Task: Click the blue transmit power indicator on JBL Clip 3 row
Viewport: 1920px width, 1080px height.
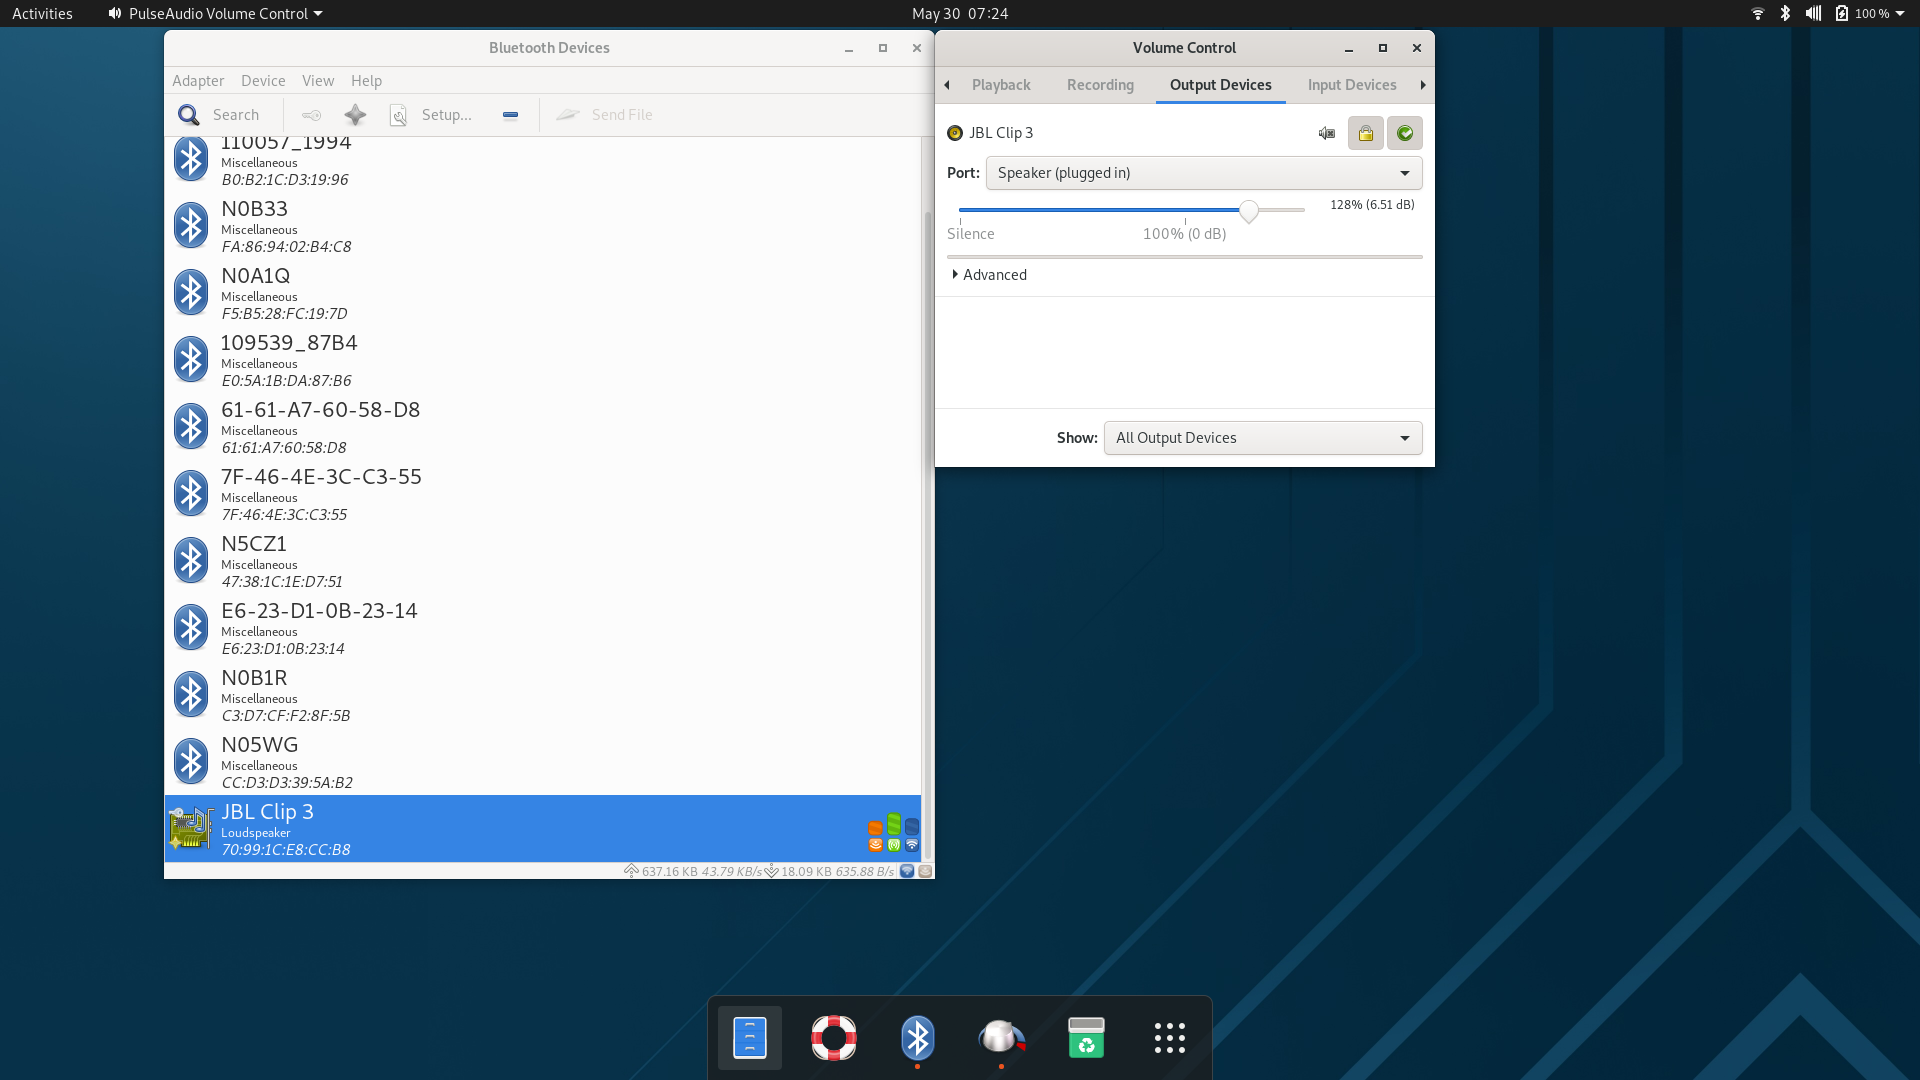Action: point(912,836)
